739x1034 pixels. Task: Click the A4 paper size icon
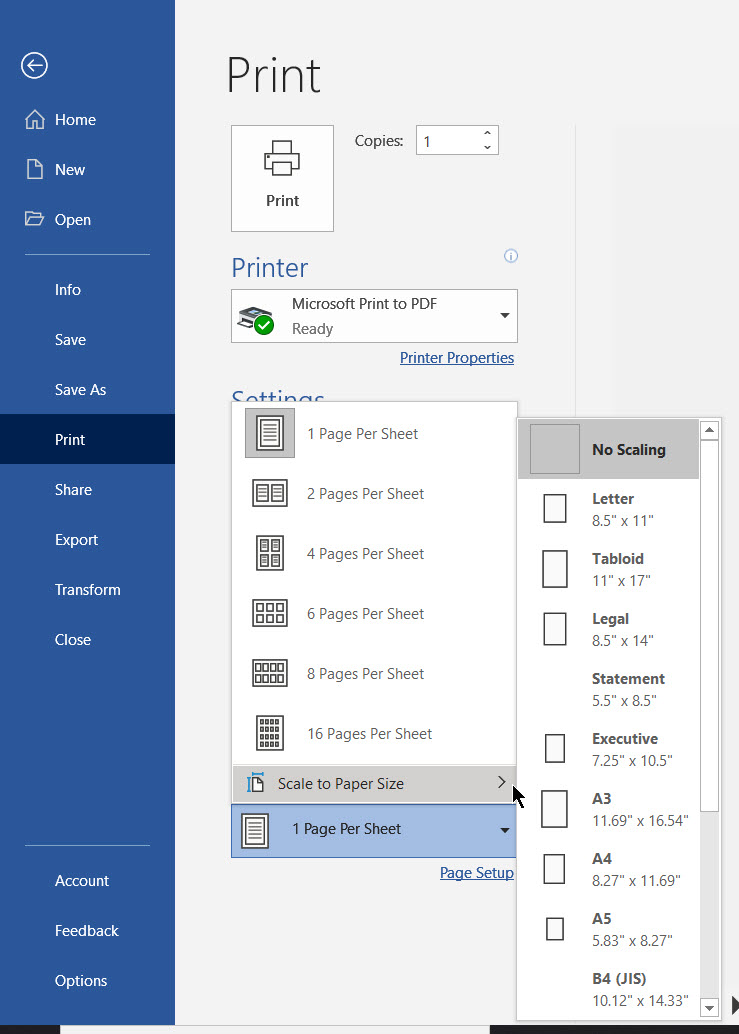click(x=554, y=869)
